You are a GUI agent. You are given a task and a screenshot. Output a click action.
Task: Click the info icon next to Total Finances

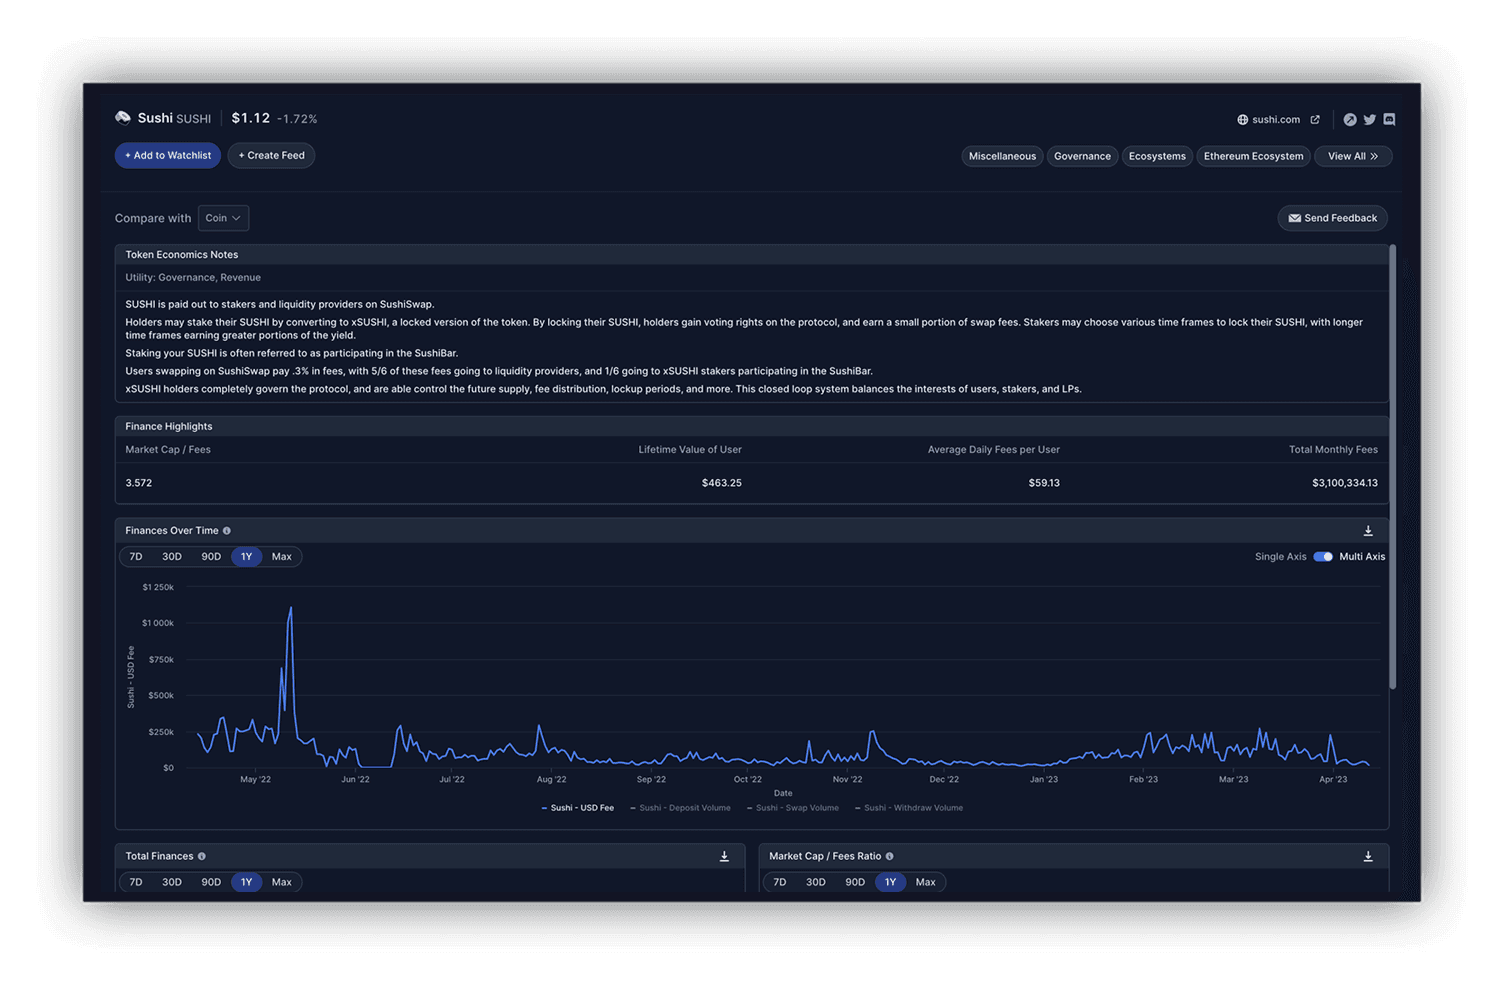202,856
